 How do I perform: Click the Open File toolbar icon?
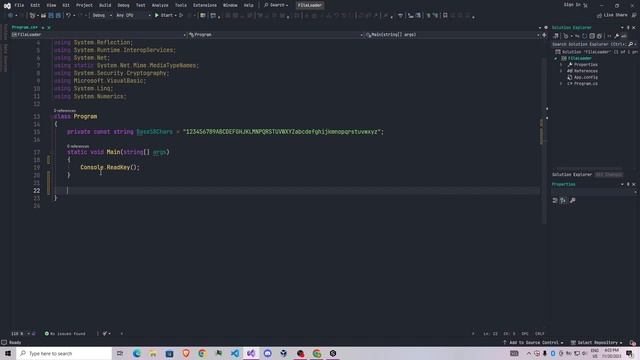coord(43,16)
